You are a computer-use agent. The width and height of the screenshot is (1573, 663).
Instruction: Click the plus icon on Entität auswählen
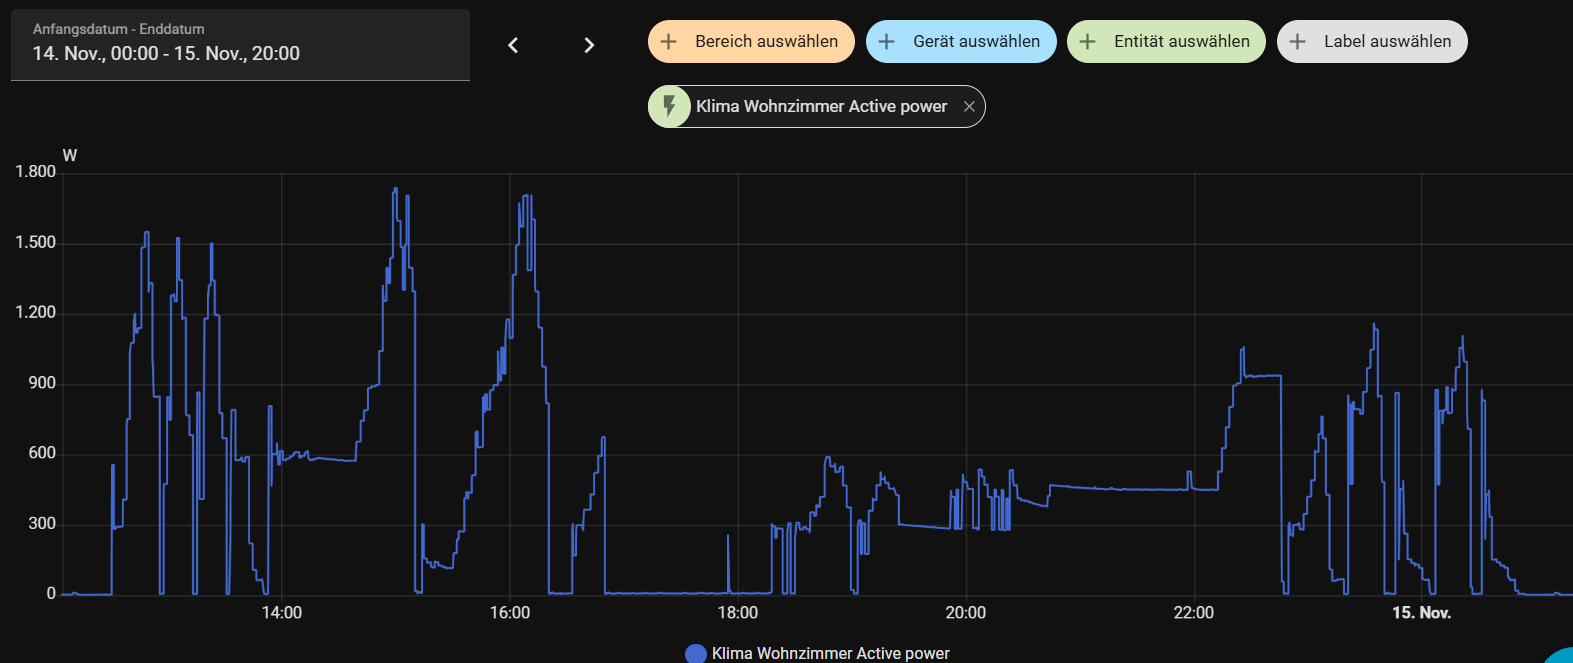coord(1088,42)
